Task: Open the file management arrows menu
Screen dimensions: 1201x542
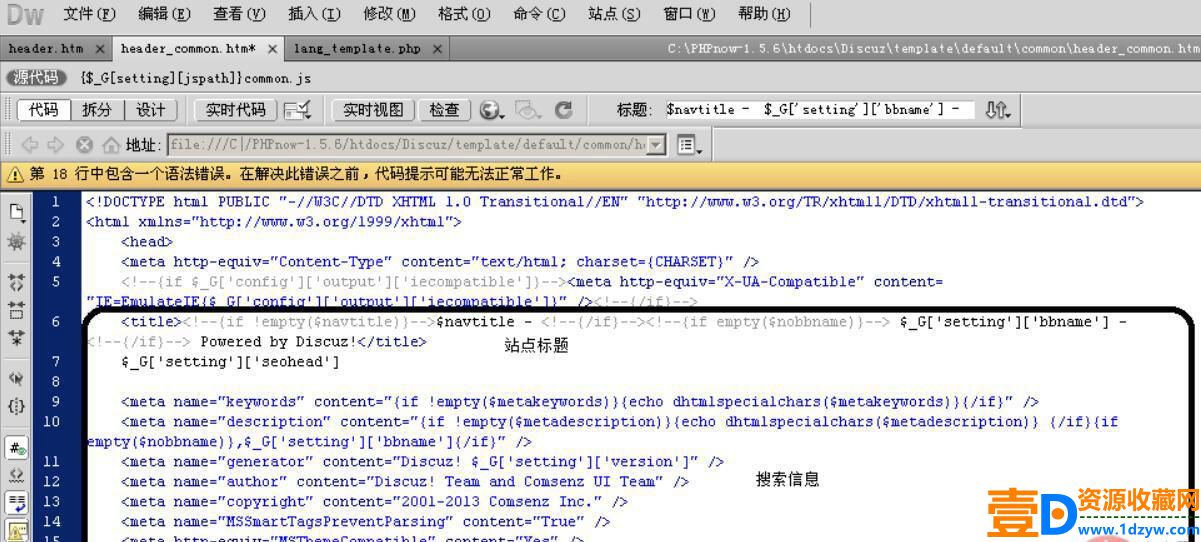Action: [x=997, y=110]
